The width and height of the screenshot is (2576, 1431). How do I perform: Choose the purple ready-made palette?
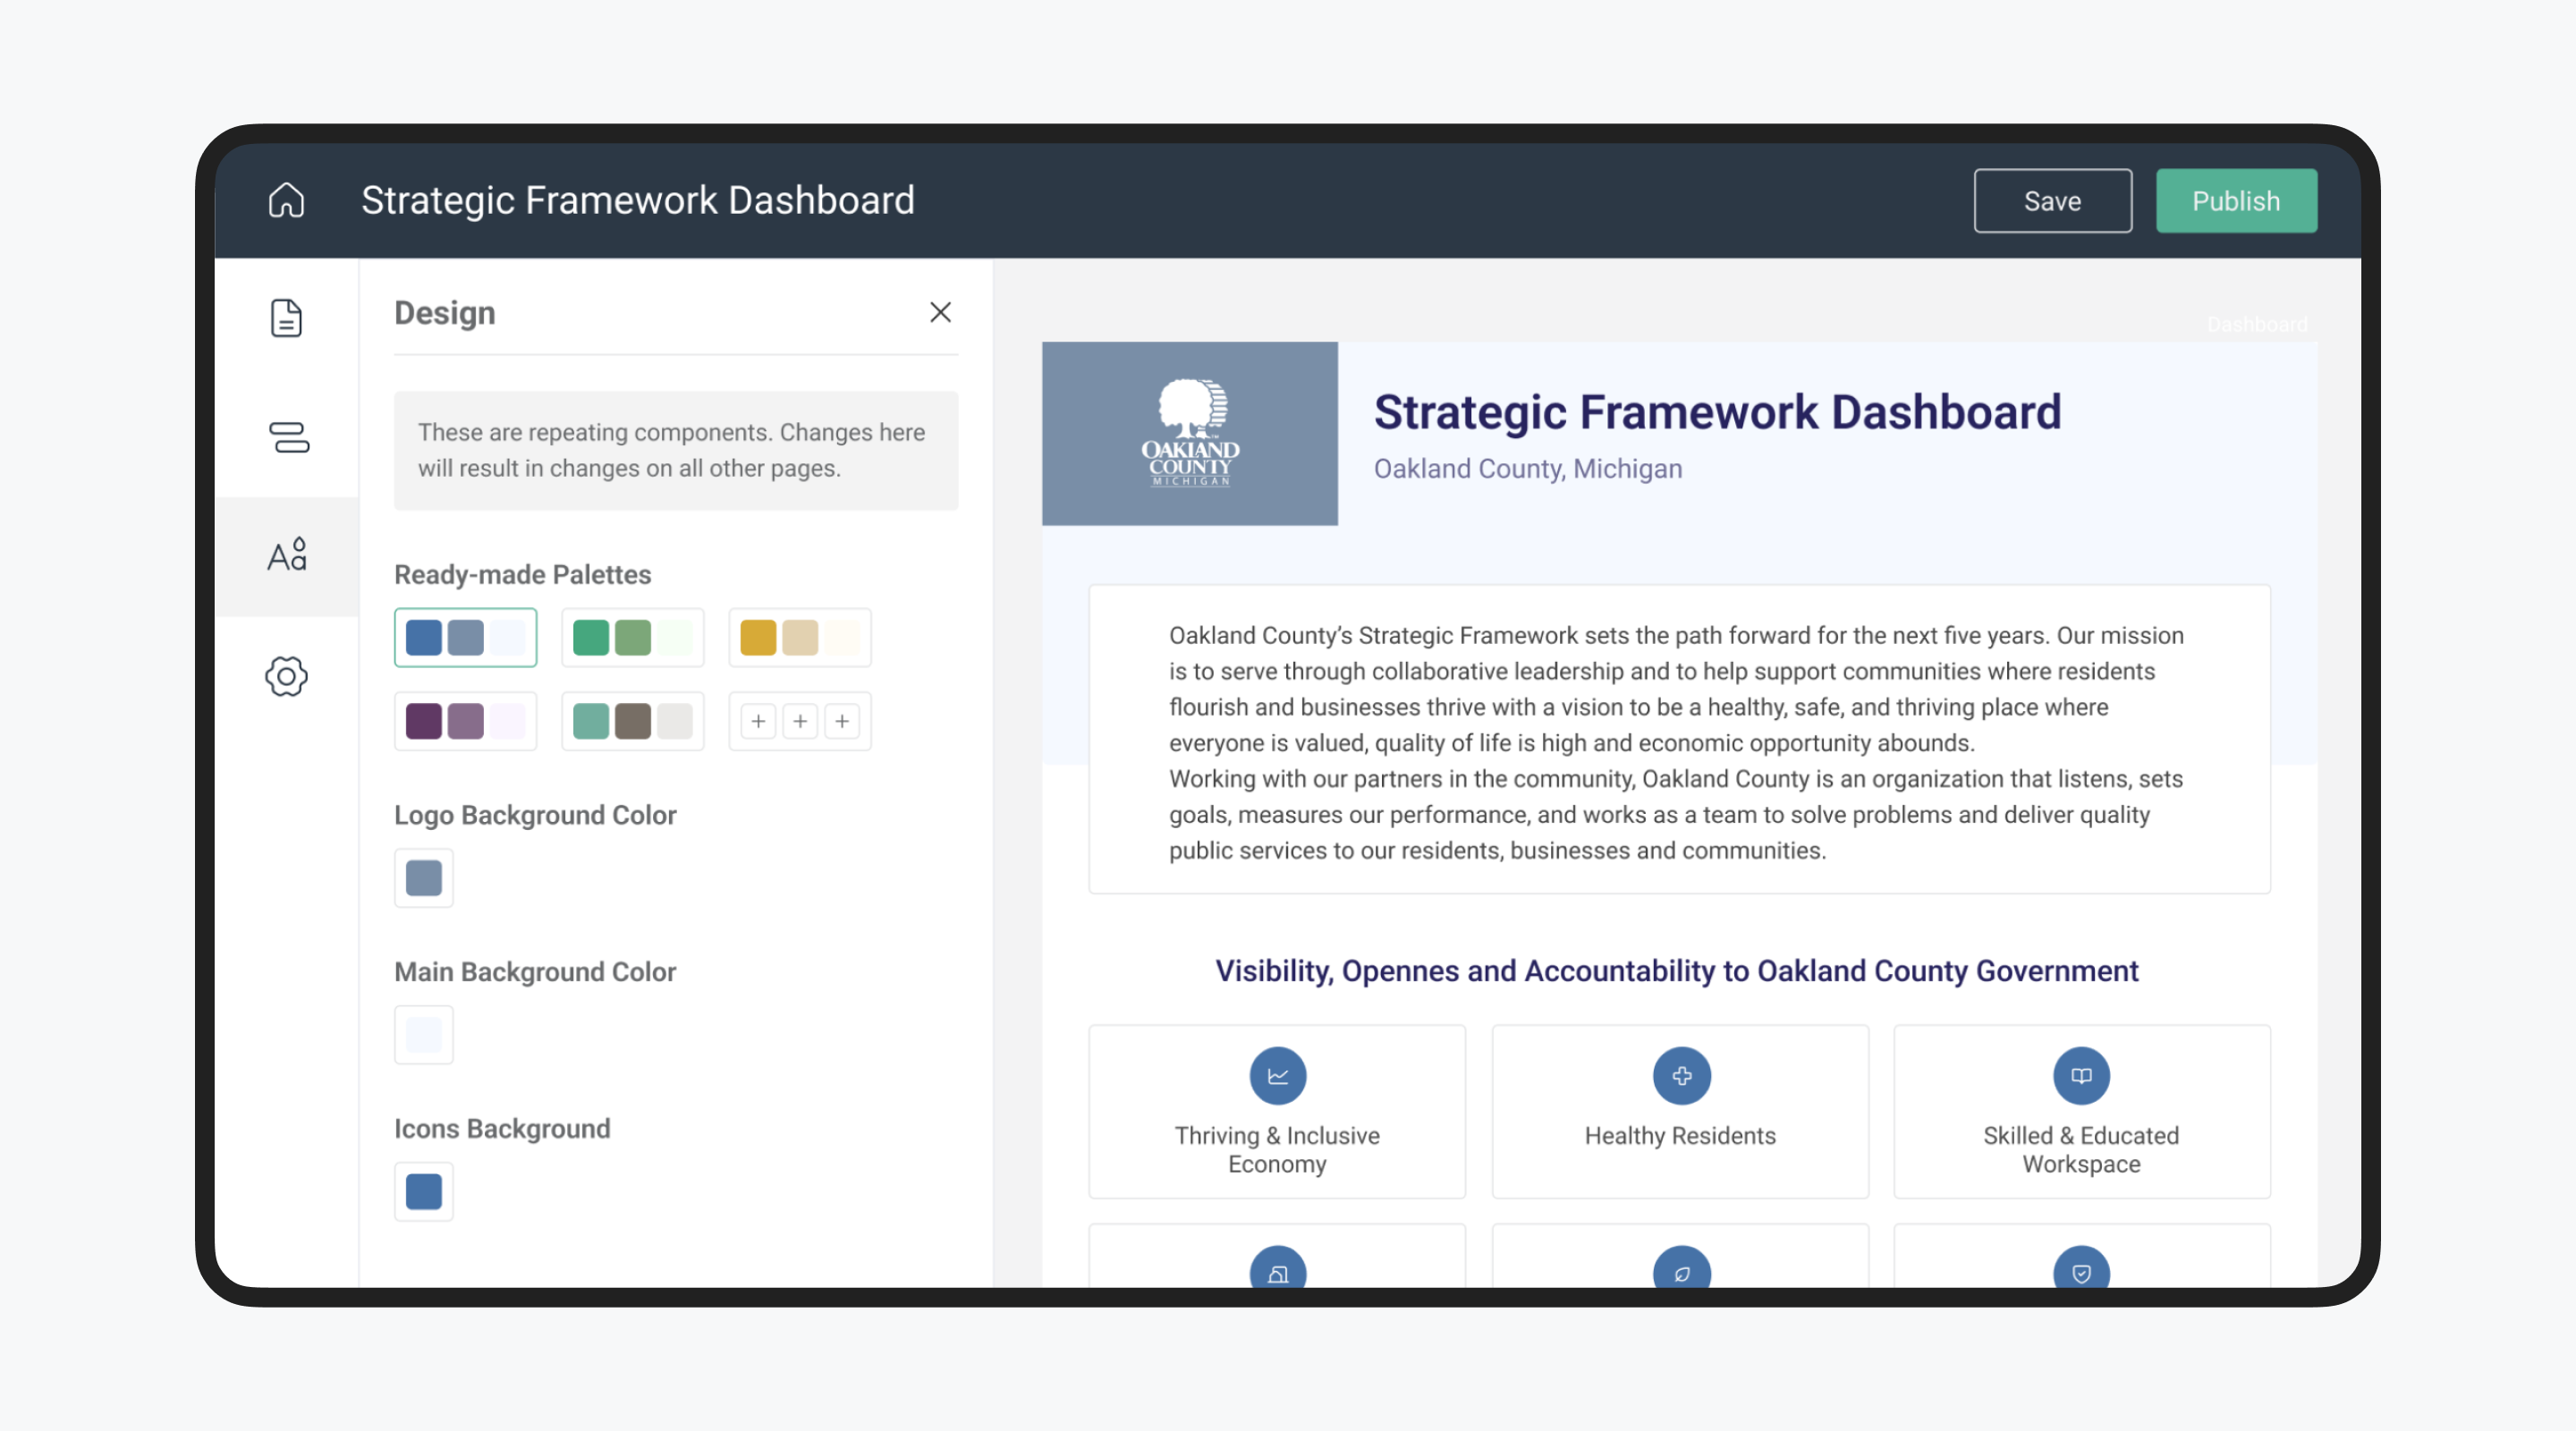pyautogui.click(x=465, y=721)
